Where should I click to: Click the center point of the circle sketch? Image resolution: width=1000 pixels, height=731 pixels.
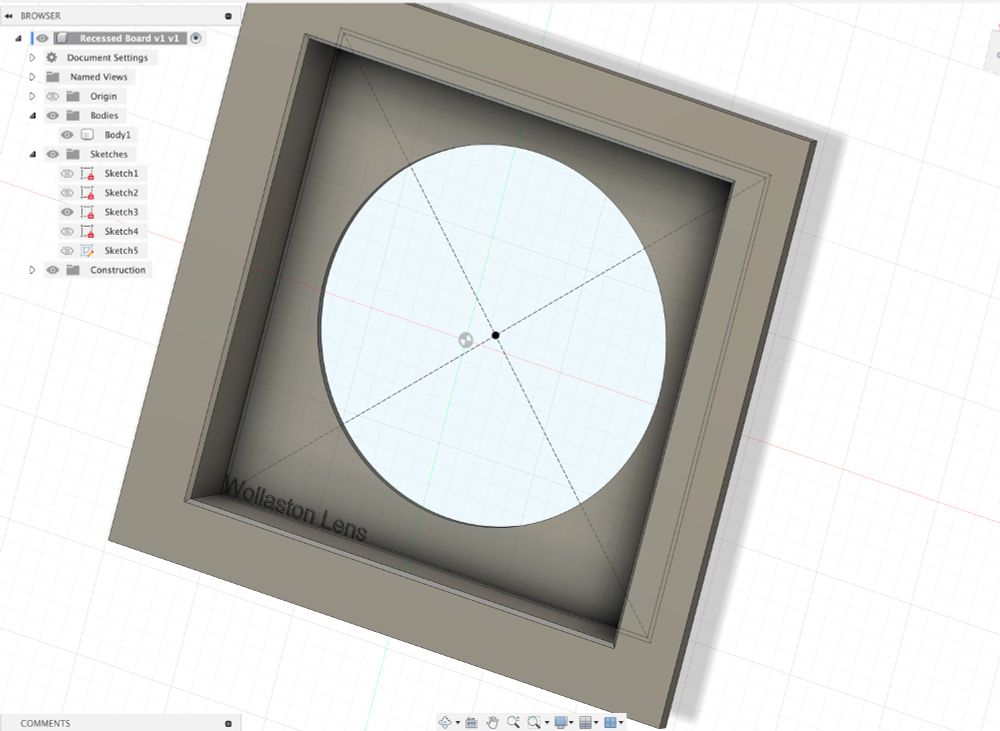(x=495, y=335)
